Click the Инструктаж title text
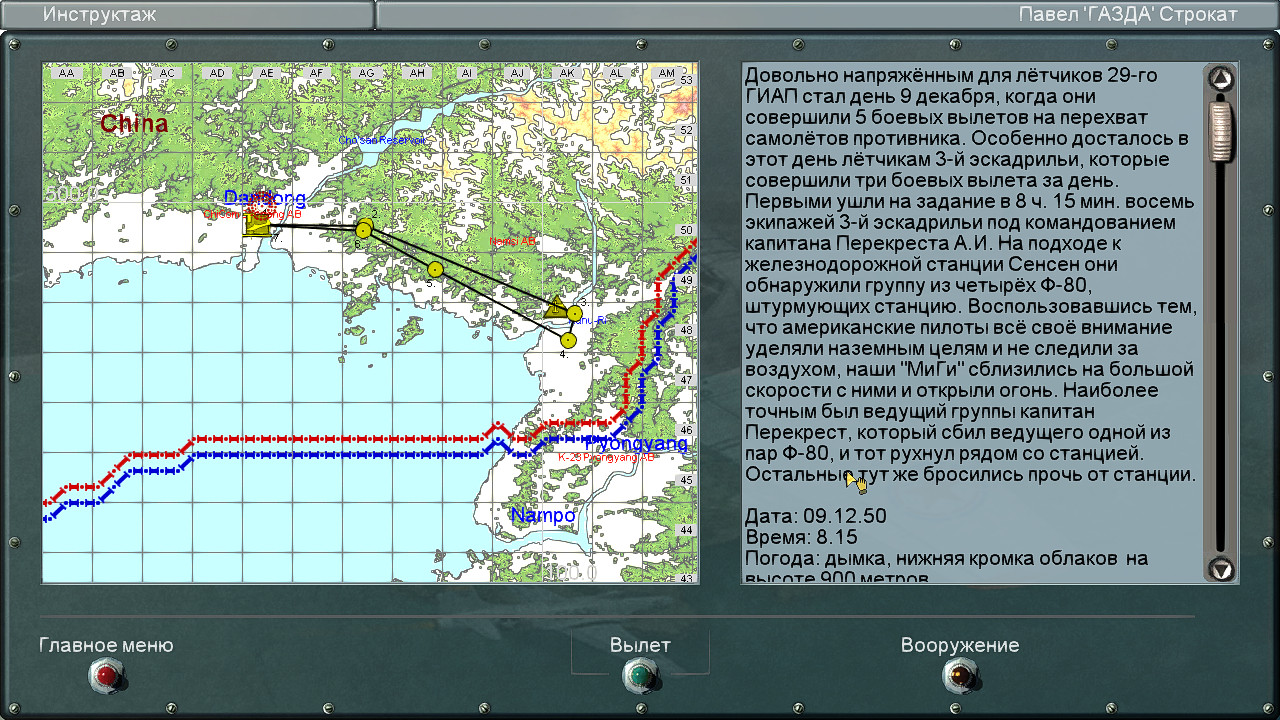Screen dimensions: 1280x720 click(100, 14)
